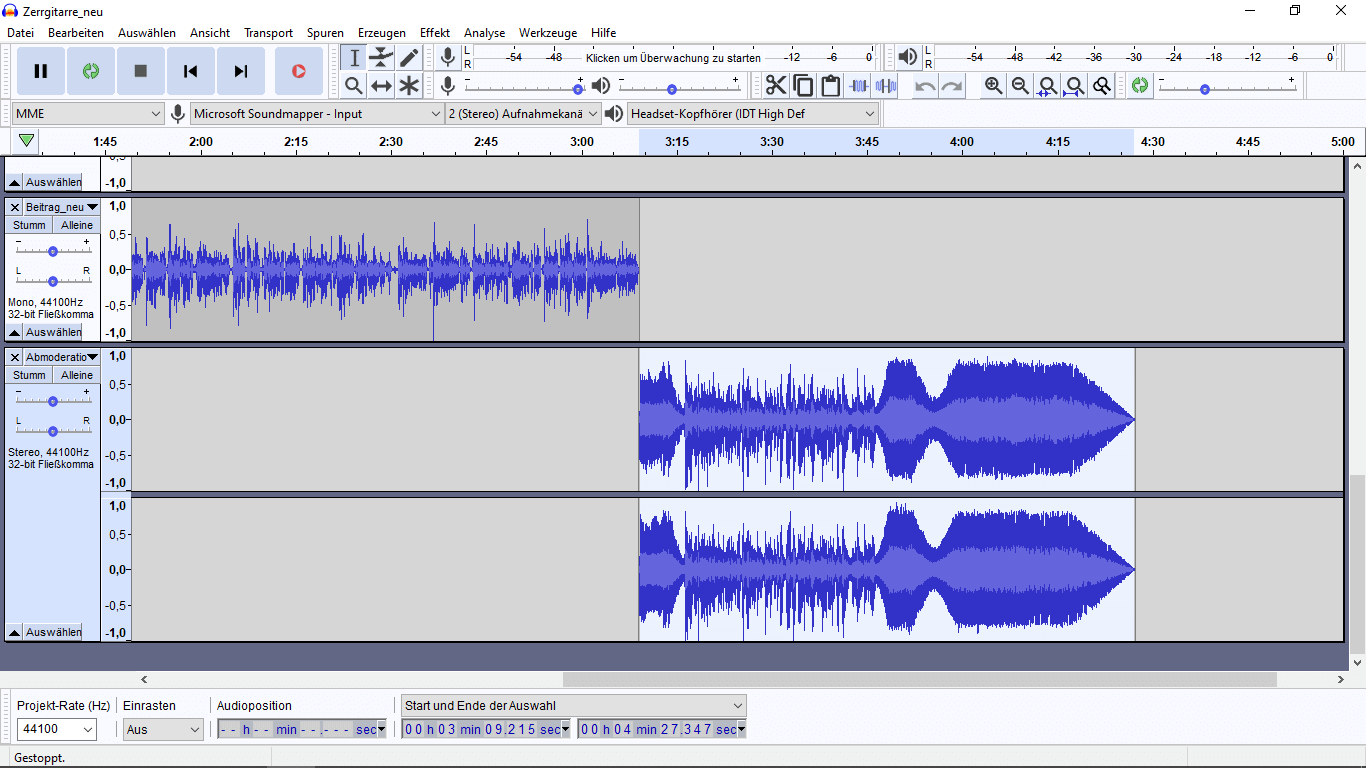Start recording with the red Record button
1366x768 pixels.
(x=299, y=71)
